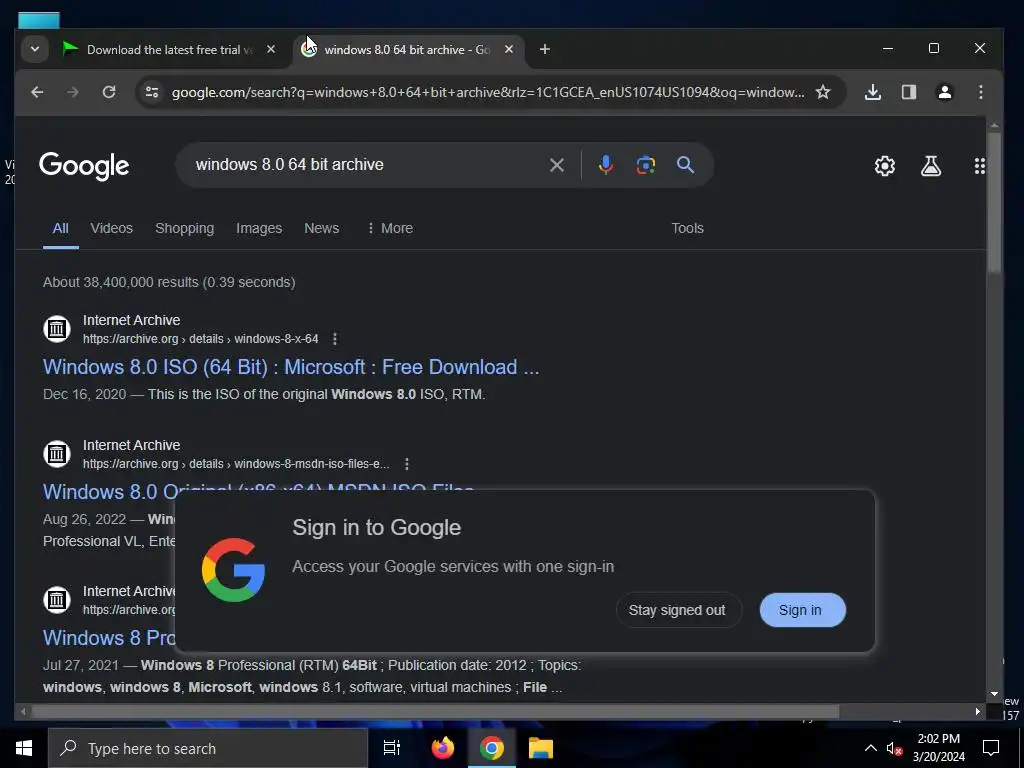Screen dimensions: 1024x768
Task: Bookmark this page with the star icon
Action: (x=823, y=92)
